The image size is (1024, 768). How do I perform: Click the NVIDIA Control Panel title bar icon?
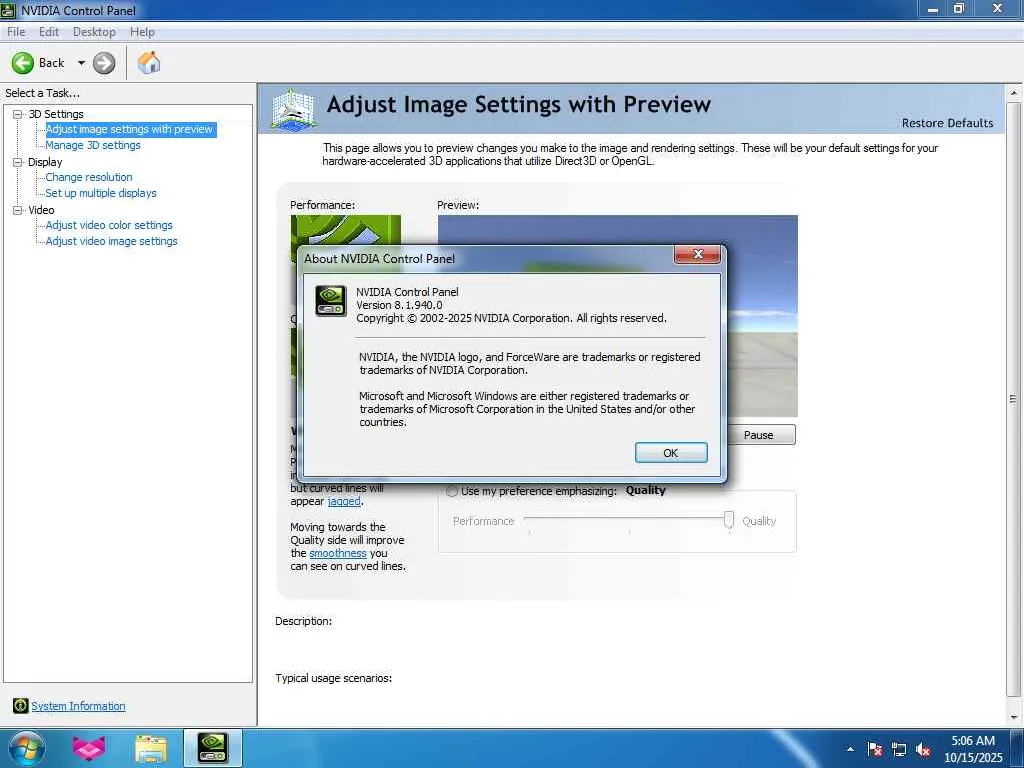(x=8, y=10)
